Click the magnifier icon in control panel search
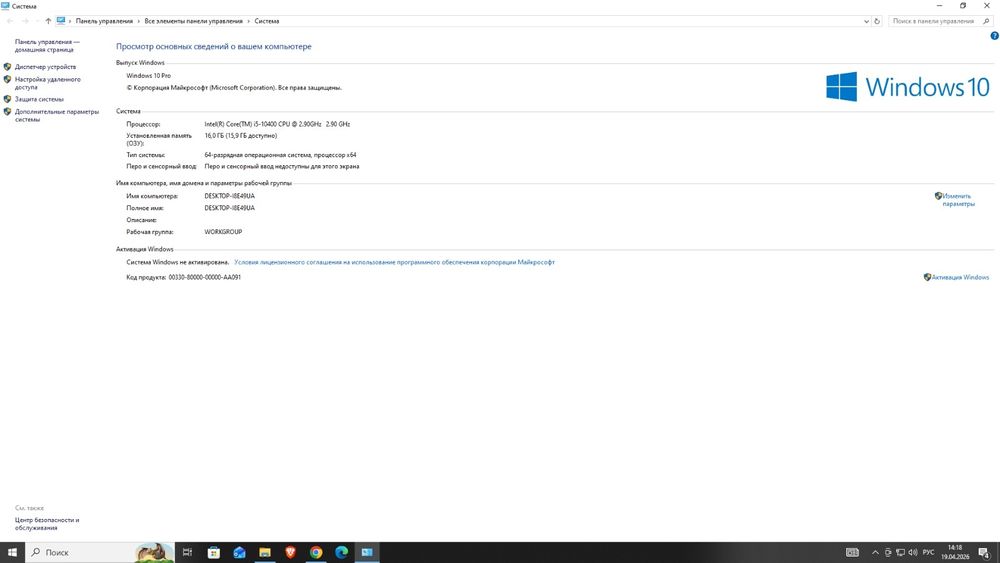The image size is (1000, 563). point(986,21)
